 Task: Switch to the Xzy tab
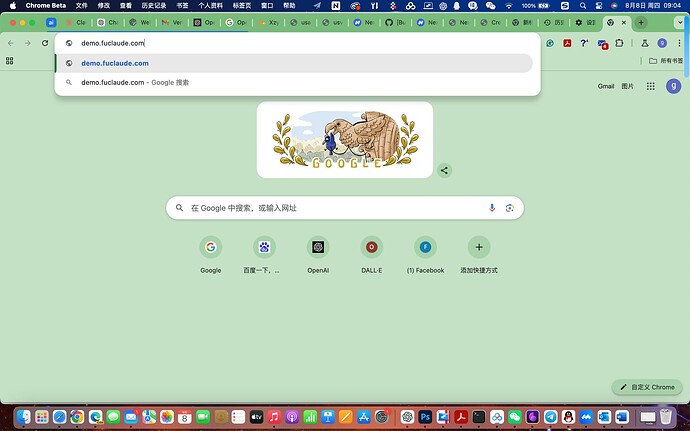point(268,22)
